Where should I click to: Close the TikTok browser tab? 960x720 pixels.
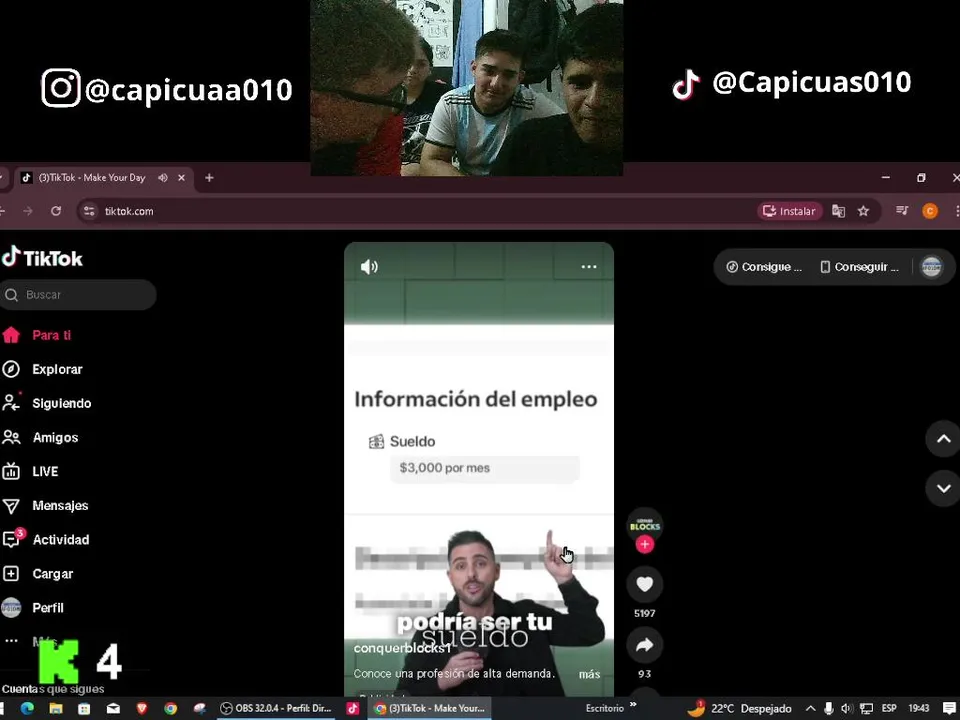point(181,178)
